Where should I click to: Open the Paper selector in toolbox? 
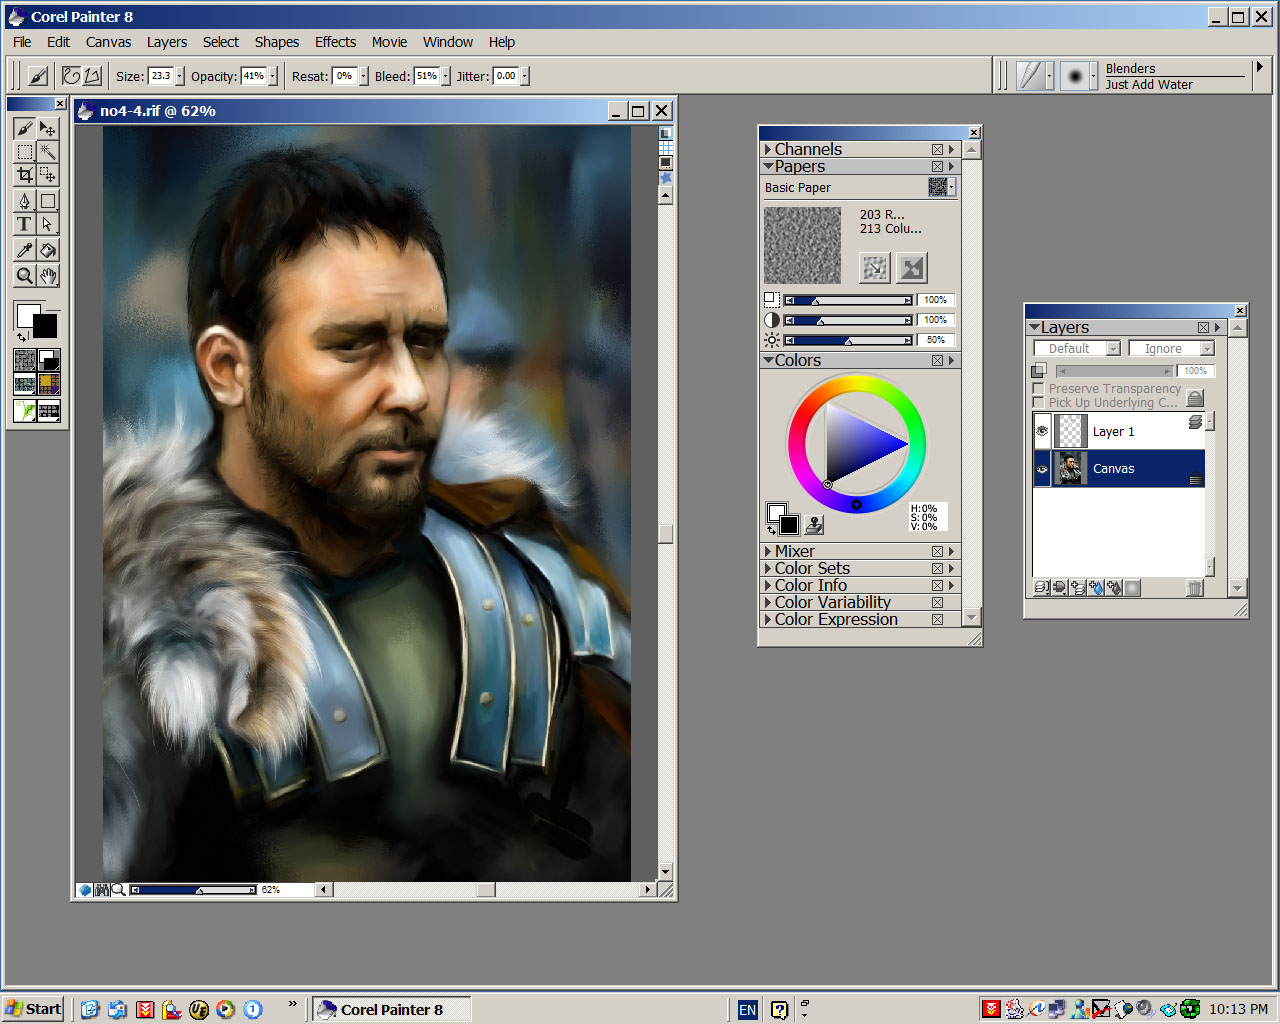(25, 360)
